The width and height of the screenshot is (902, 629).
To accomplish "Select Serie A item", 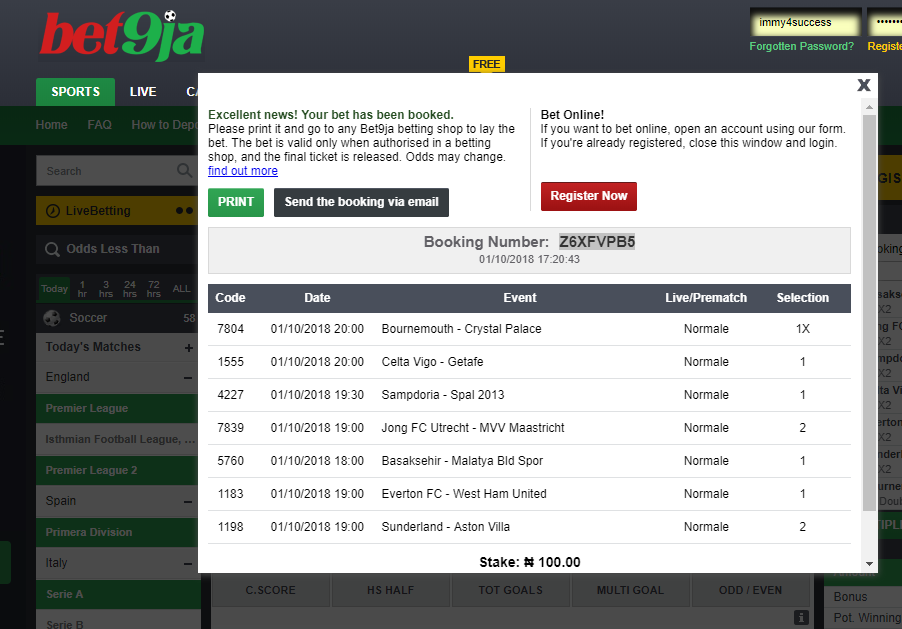I will pos(117,594).
